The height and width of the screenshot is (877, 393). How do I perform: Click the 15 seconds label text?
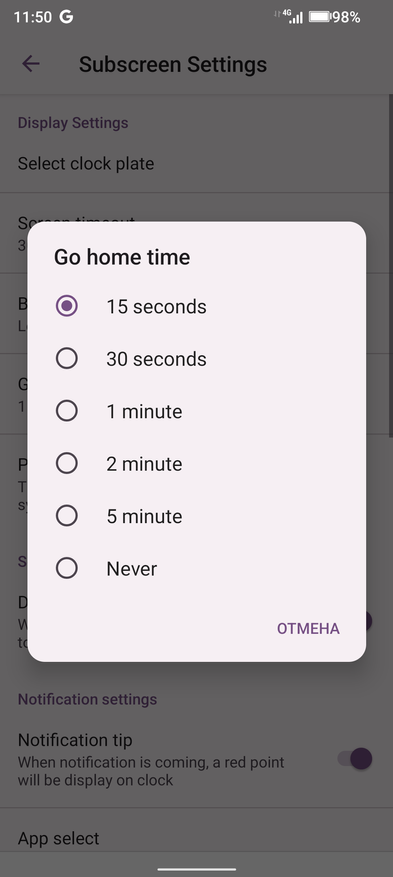tap(157, 307)
